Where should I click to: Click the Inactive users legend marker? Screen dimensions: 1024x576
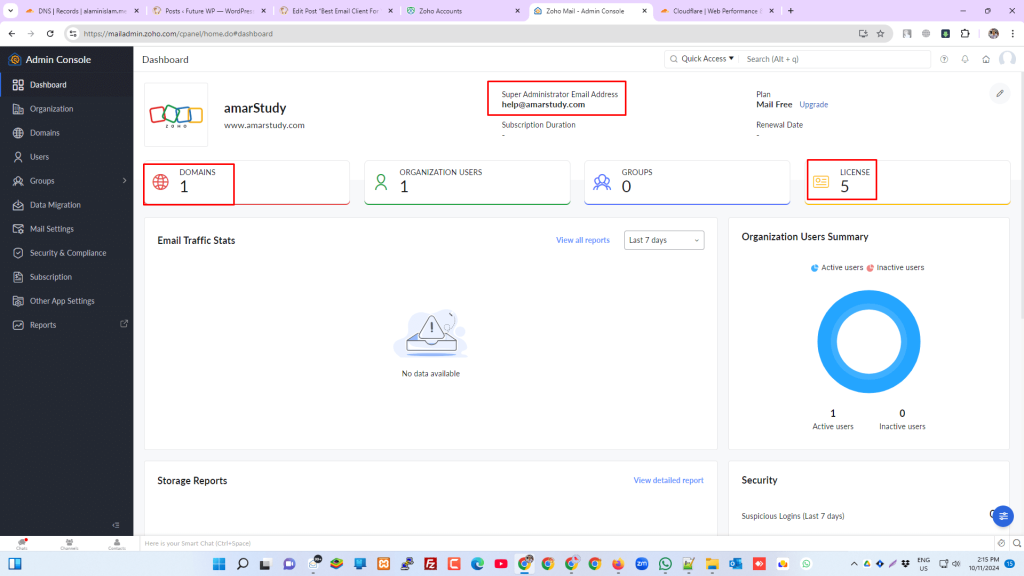coord(870,268)
